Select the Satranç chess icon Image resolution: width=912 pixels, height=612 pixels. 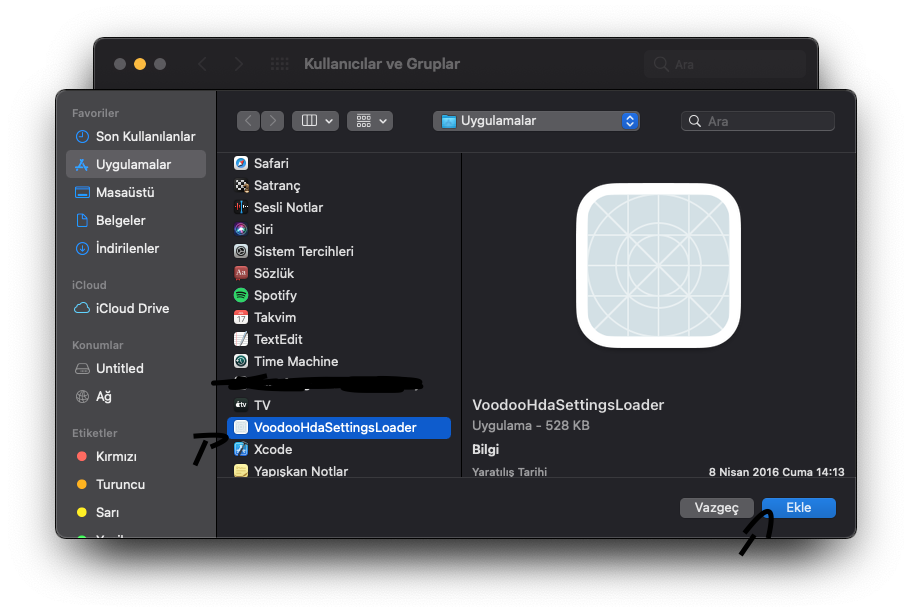[x=241, y=185]
